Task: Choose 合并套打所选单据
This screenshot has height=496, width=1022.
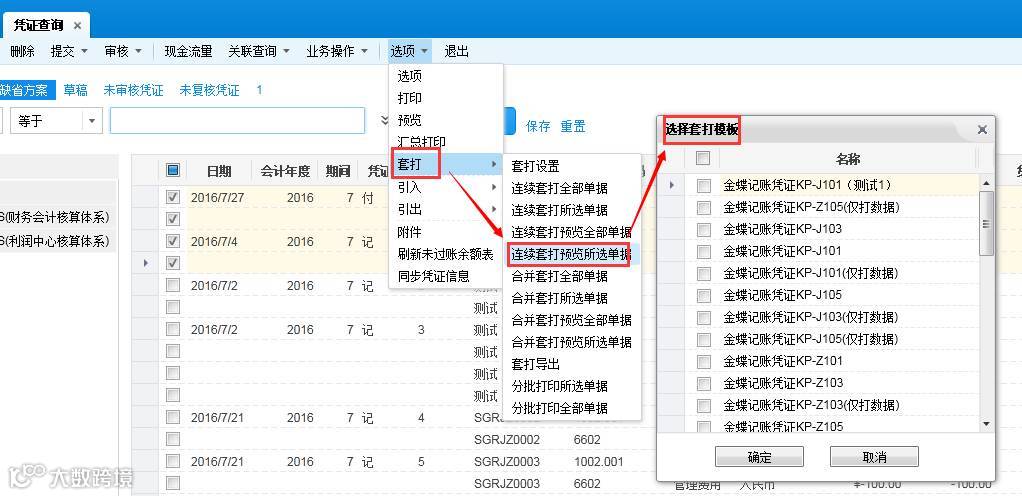Action: 559,299
